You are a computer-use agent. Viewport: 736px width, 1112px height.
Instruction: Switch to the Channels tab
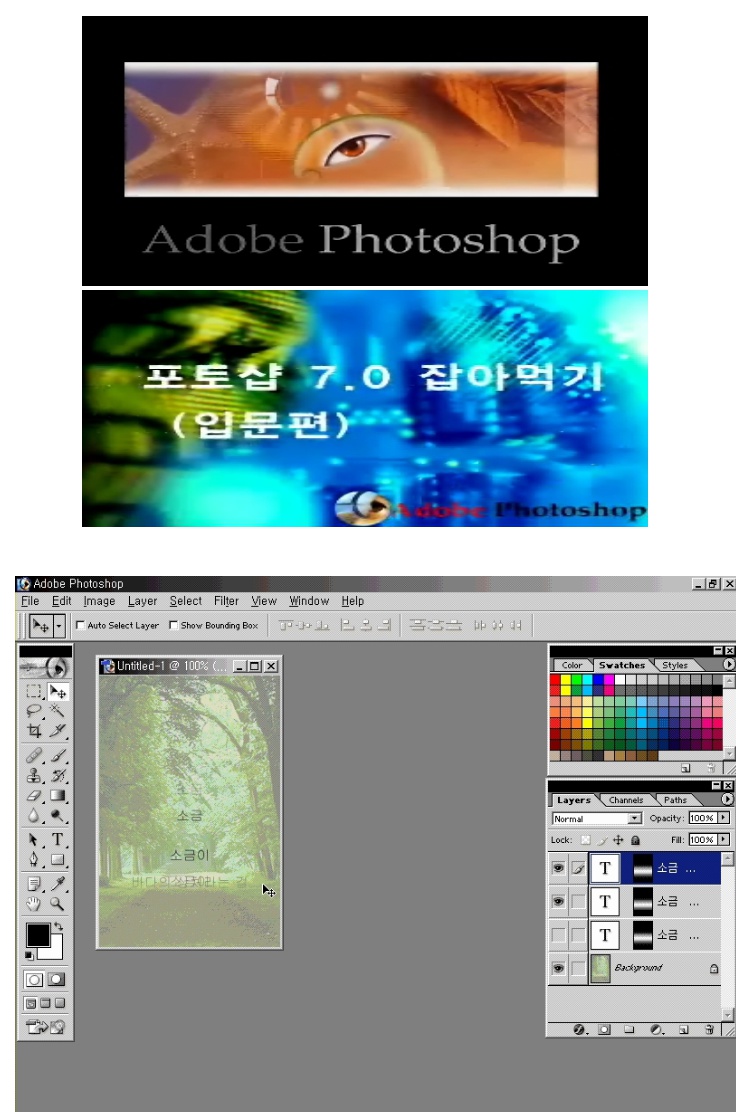pyautogui.click(x=626, y=800)
